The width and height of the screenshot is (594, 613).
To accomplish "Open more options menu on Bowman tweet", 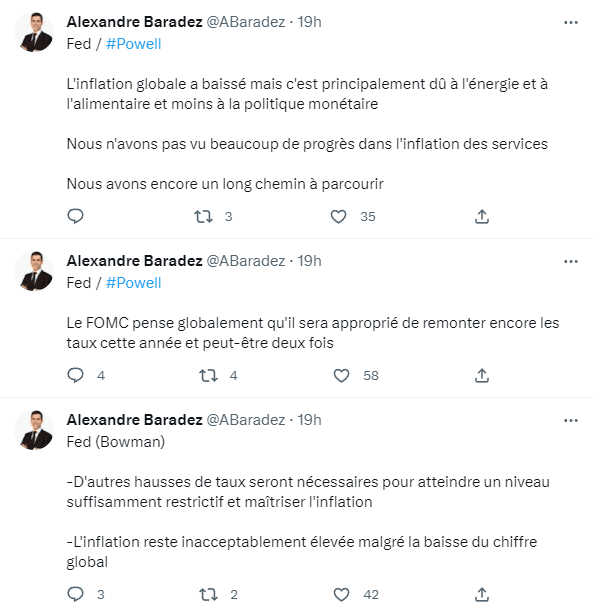I will click(571, 420).
